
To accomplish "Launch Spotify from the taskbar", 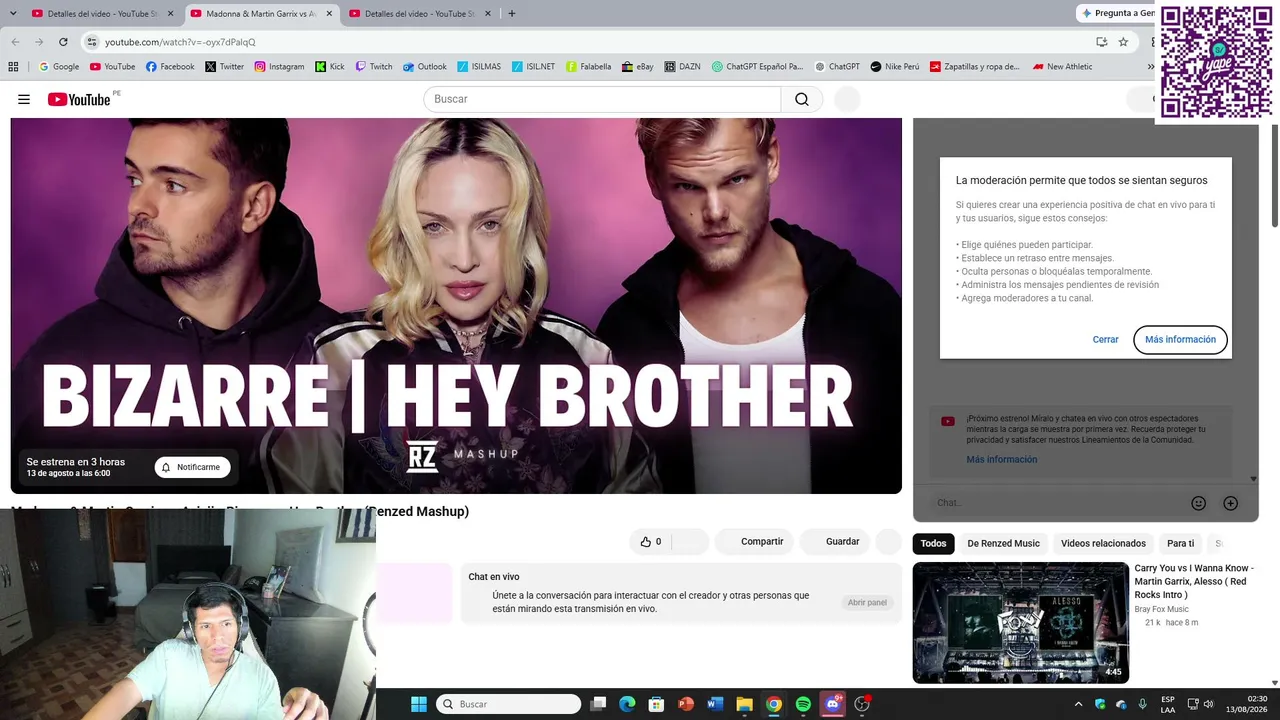I will 803,704.
